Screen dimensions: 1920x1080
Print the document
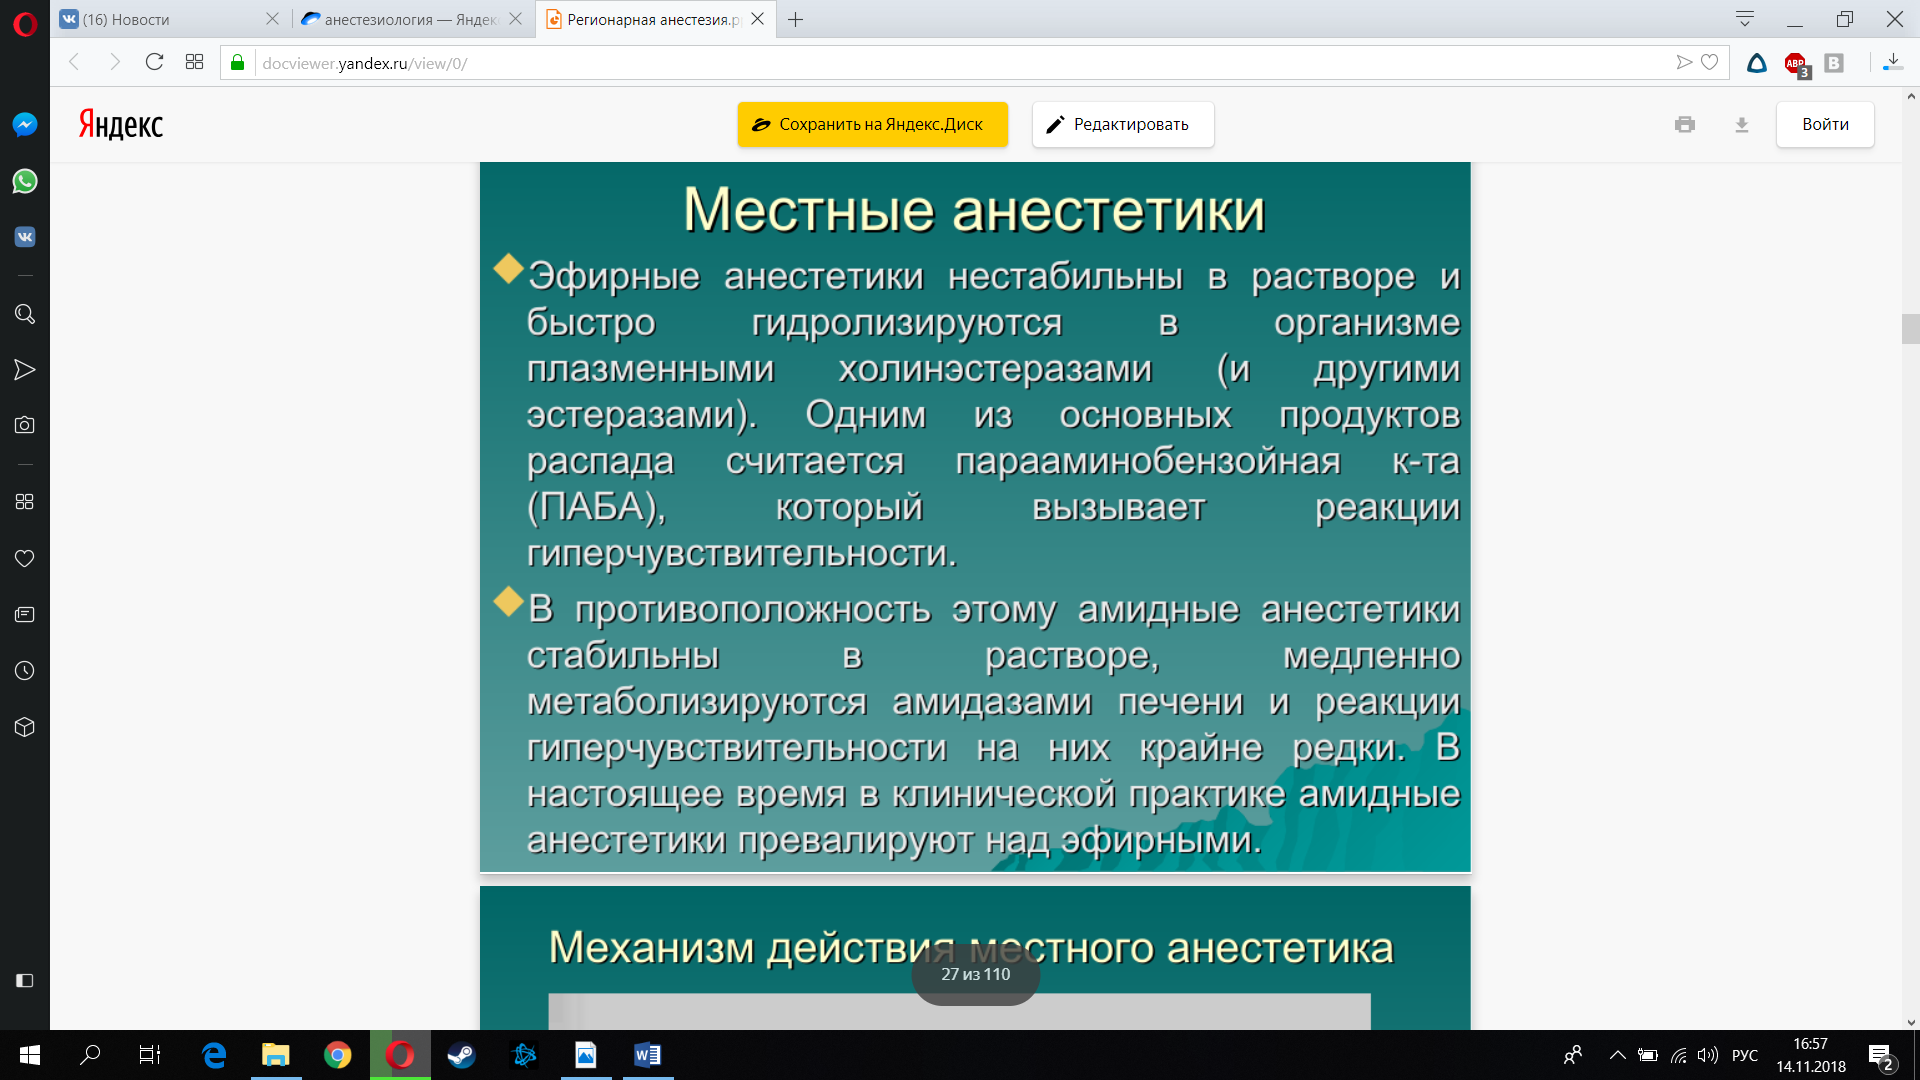pos(1685,124)
